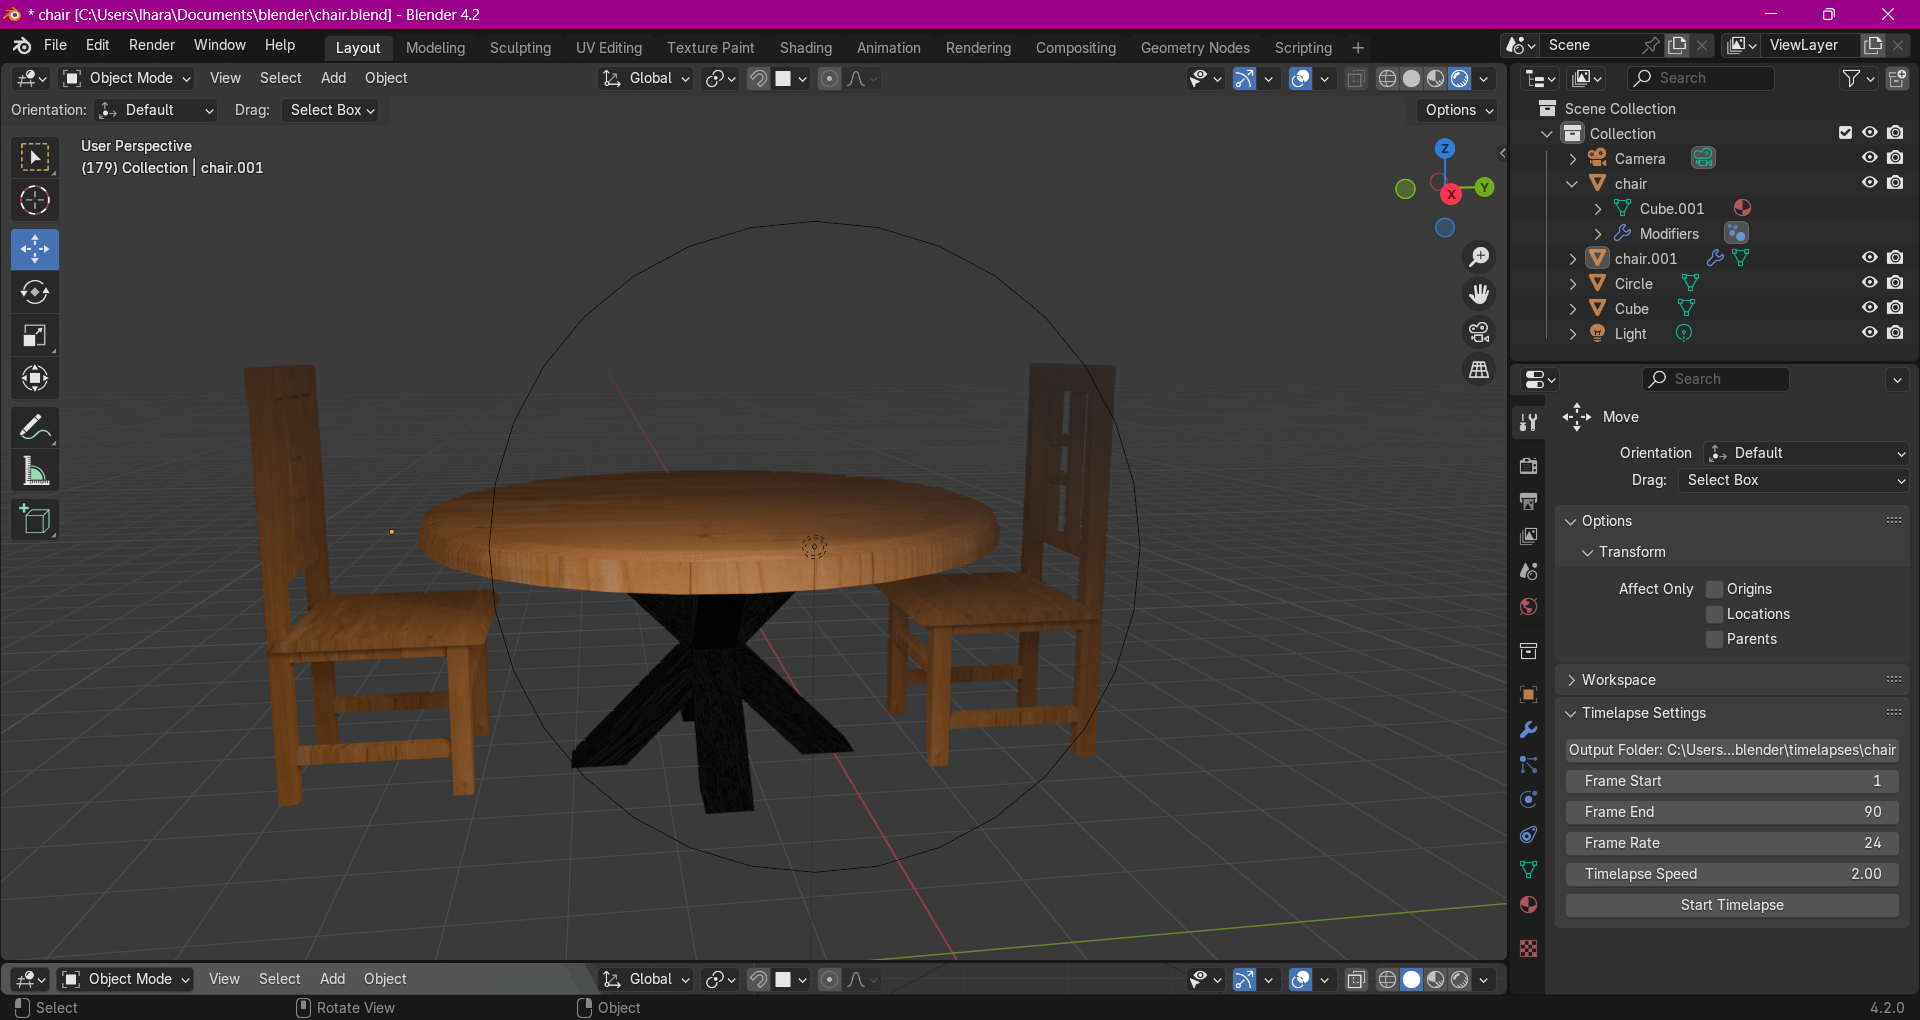Open the Object Mode dropdown in top header
The image size is (1920, 1020).
point(127,78)
